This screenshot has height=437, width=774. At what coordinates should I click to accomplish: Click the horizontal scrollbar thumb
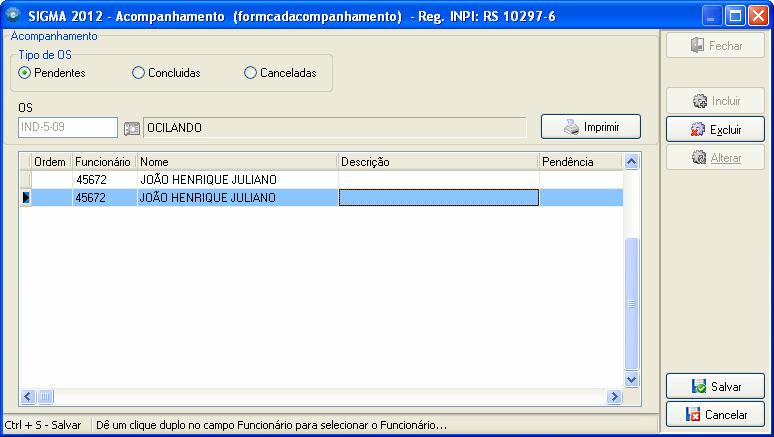45,397
